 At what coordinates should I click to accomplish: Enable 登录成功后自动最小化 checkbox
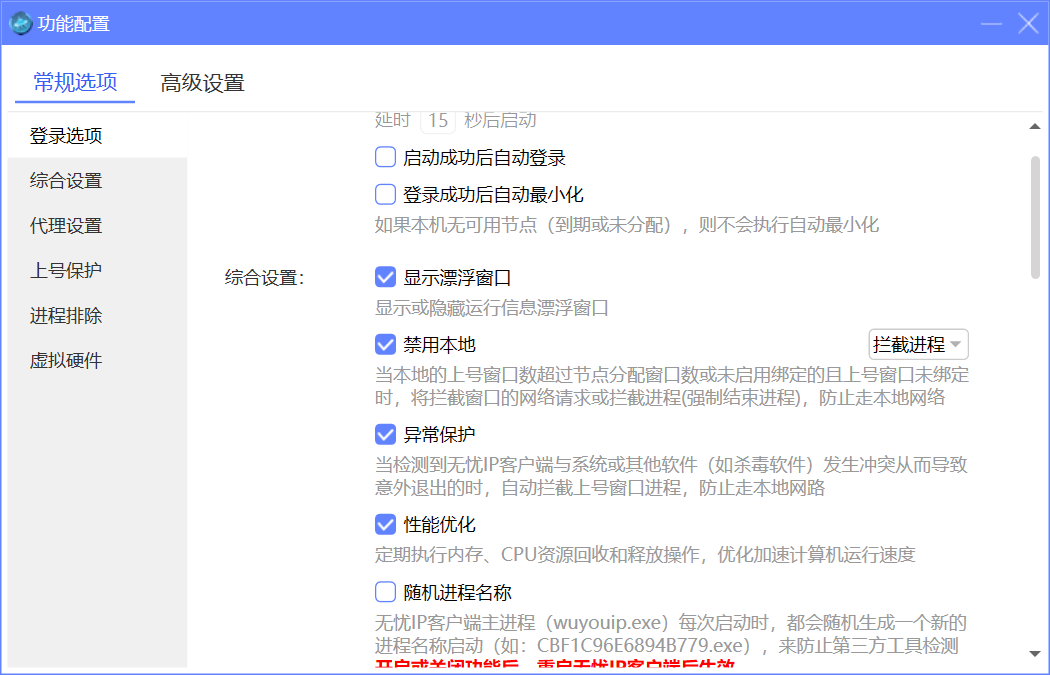point(386,194)
